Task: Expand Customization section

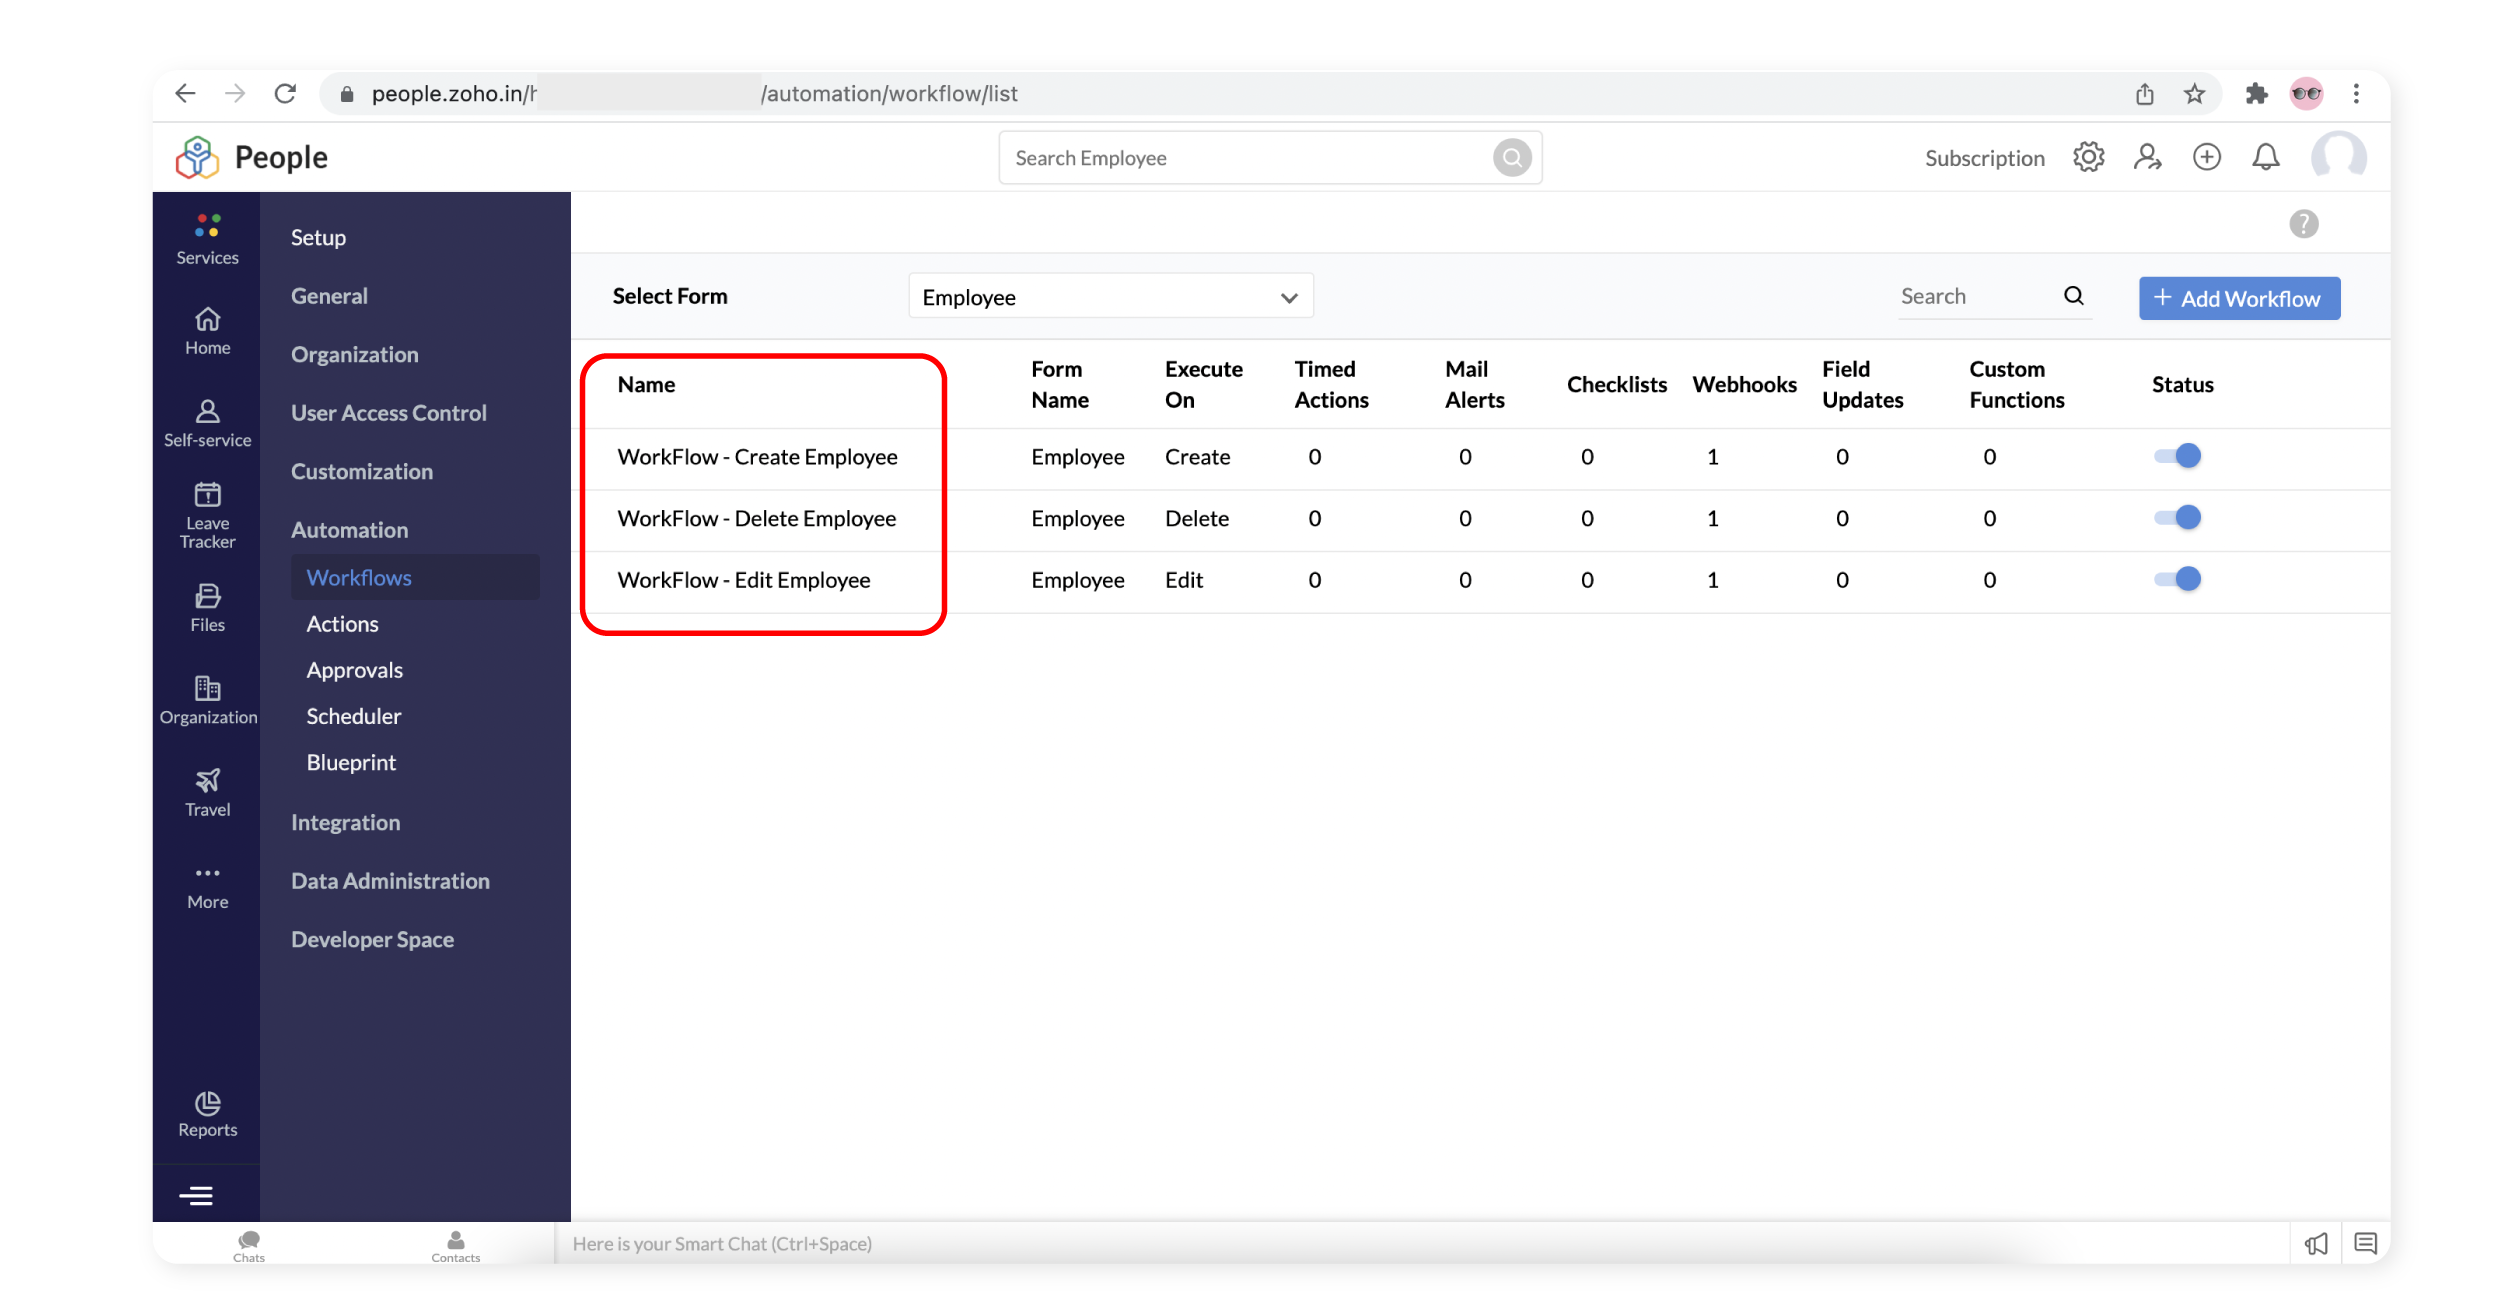Action: click(361, 471)
